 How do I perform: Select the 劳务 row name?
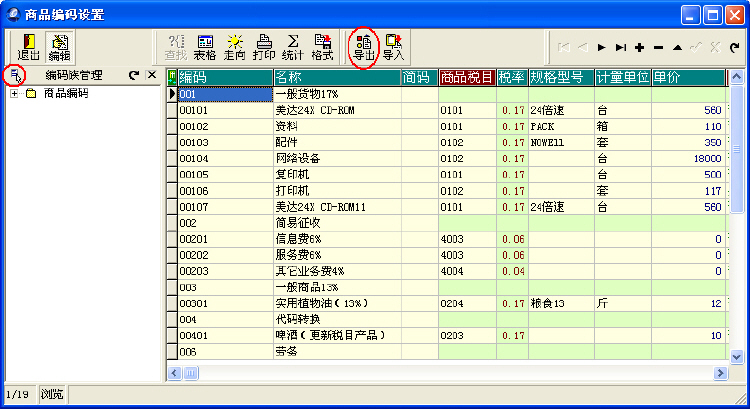(337, 352)
